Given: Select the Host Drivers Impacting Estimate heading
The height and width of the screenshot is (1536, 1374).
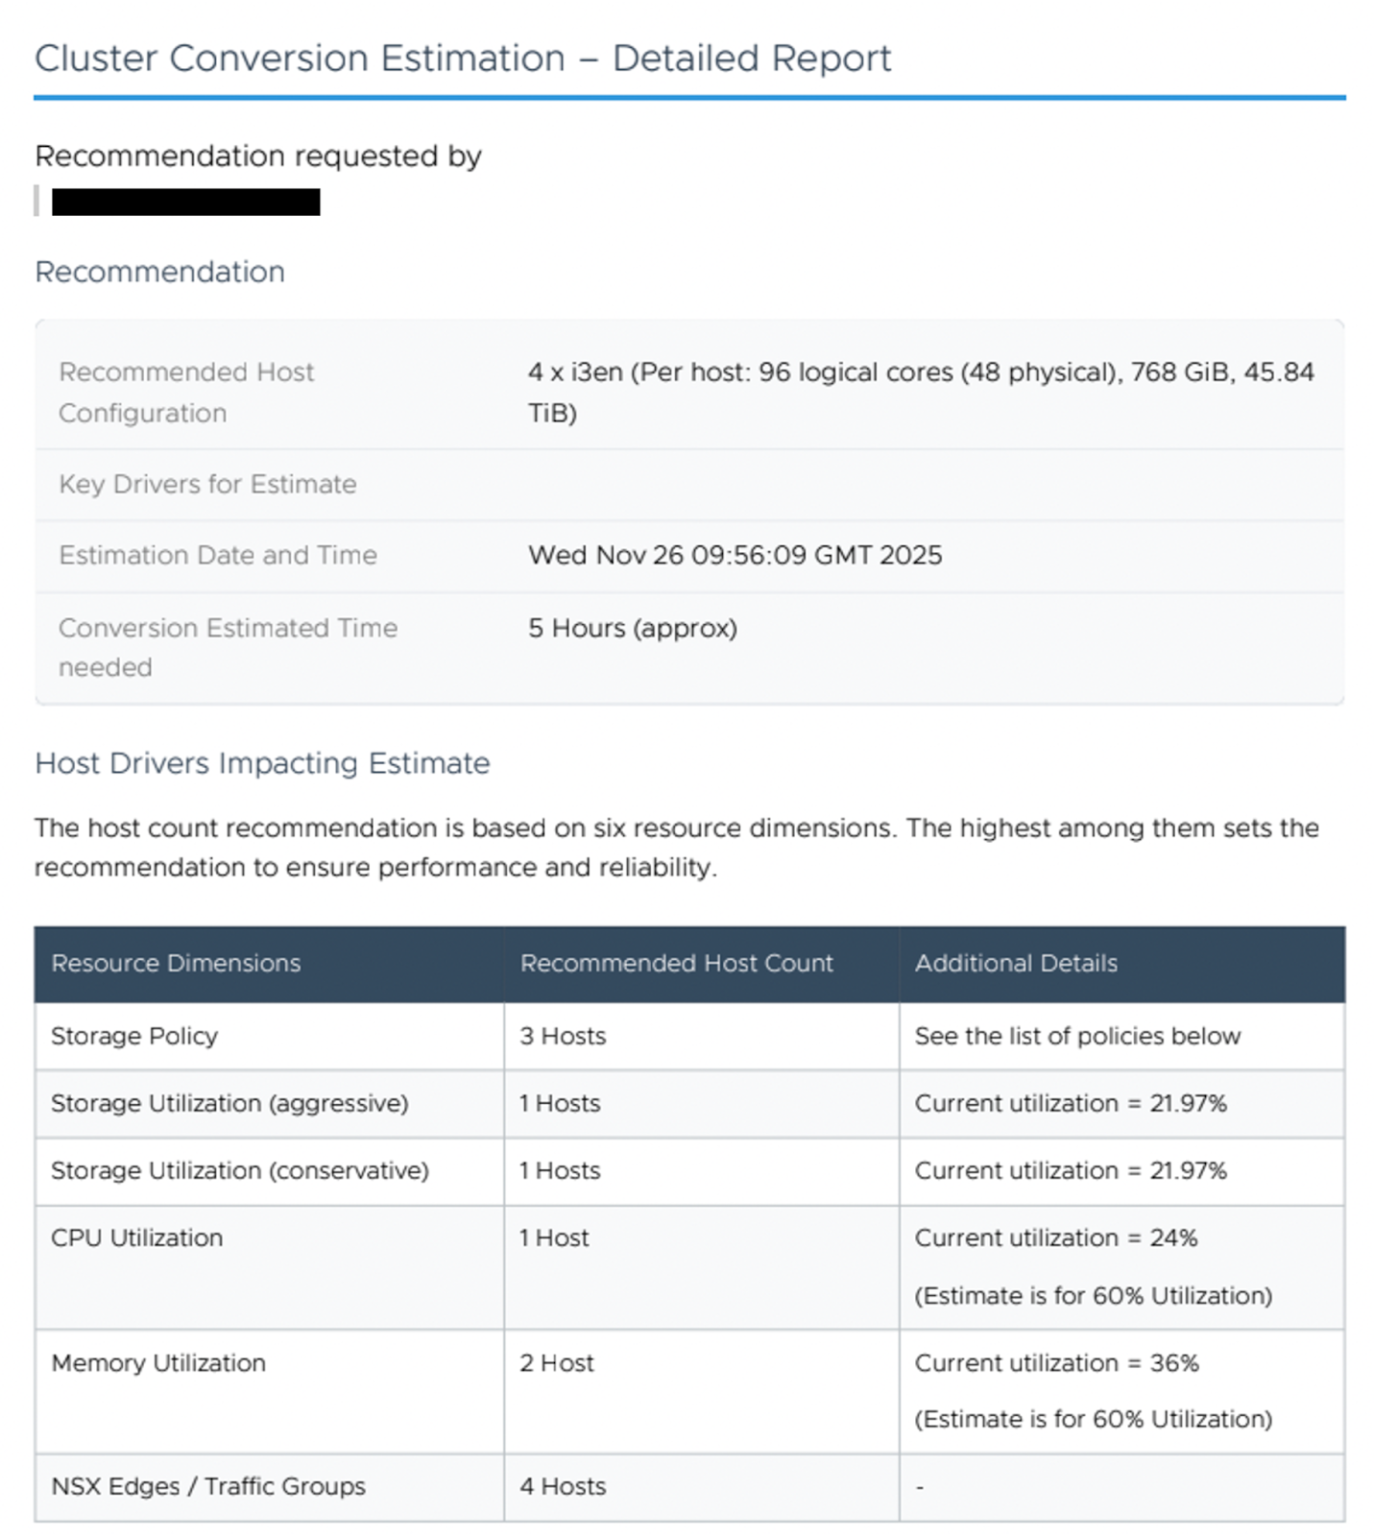Looking at the screenshot, I should point(262,763).
